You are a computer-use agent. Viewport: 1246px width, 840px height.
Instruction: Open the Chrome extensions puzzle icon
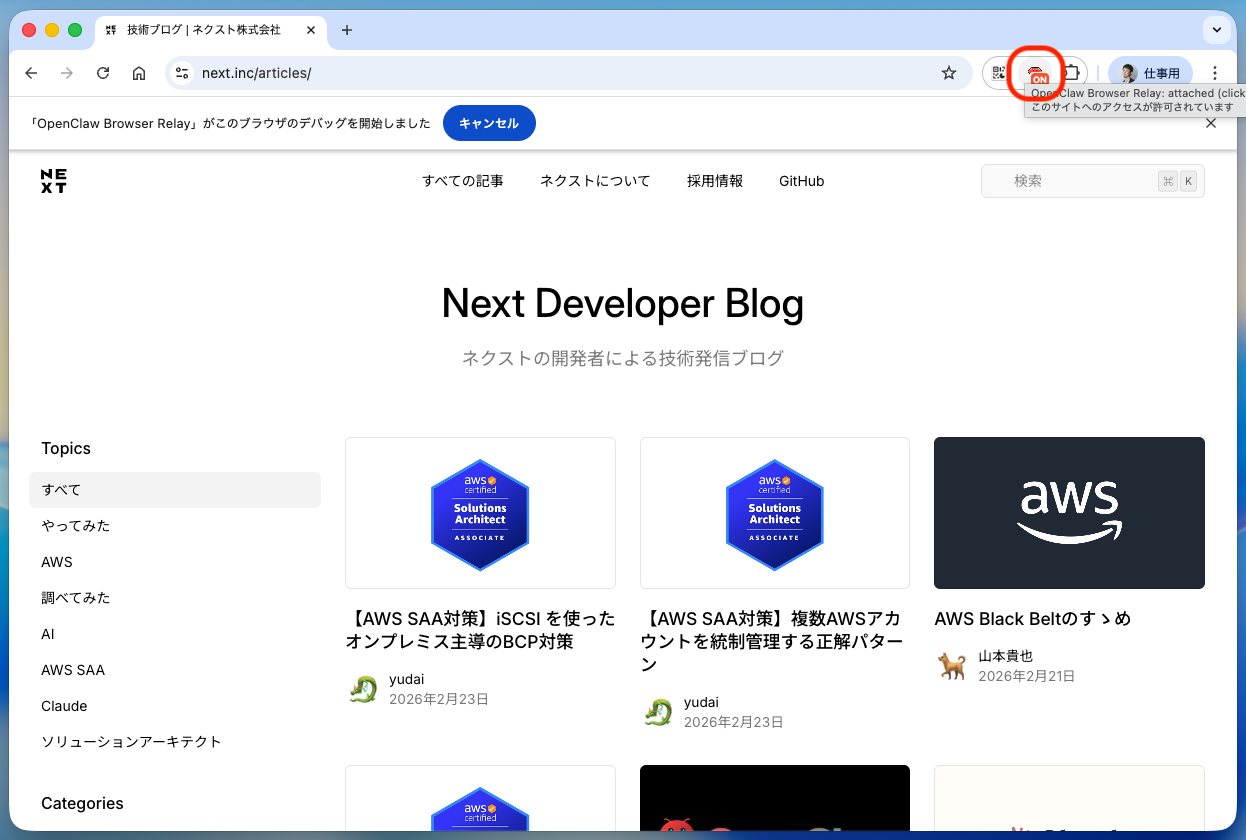pyautogui.click(x=1071, y=73)
